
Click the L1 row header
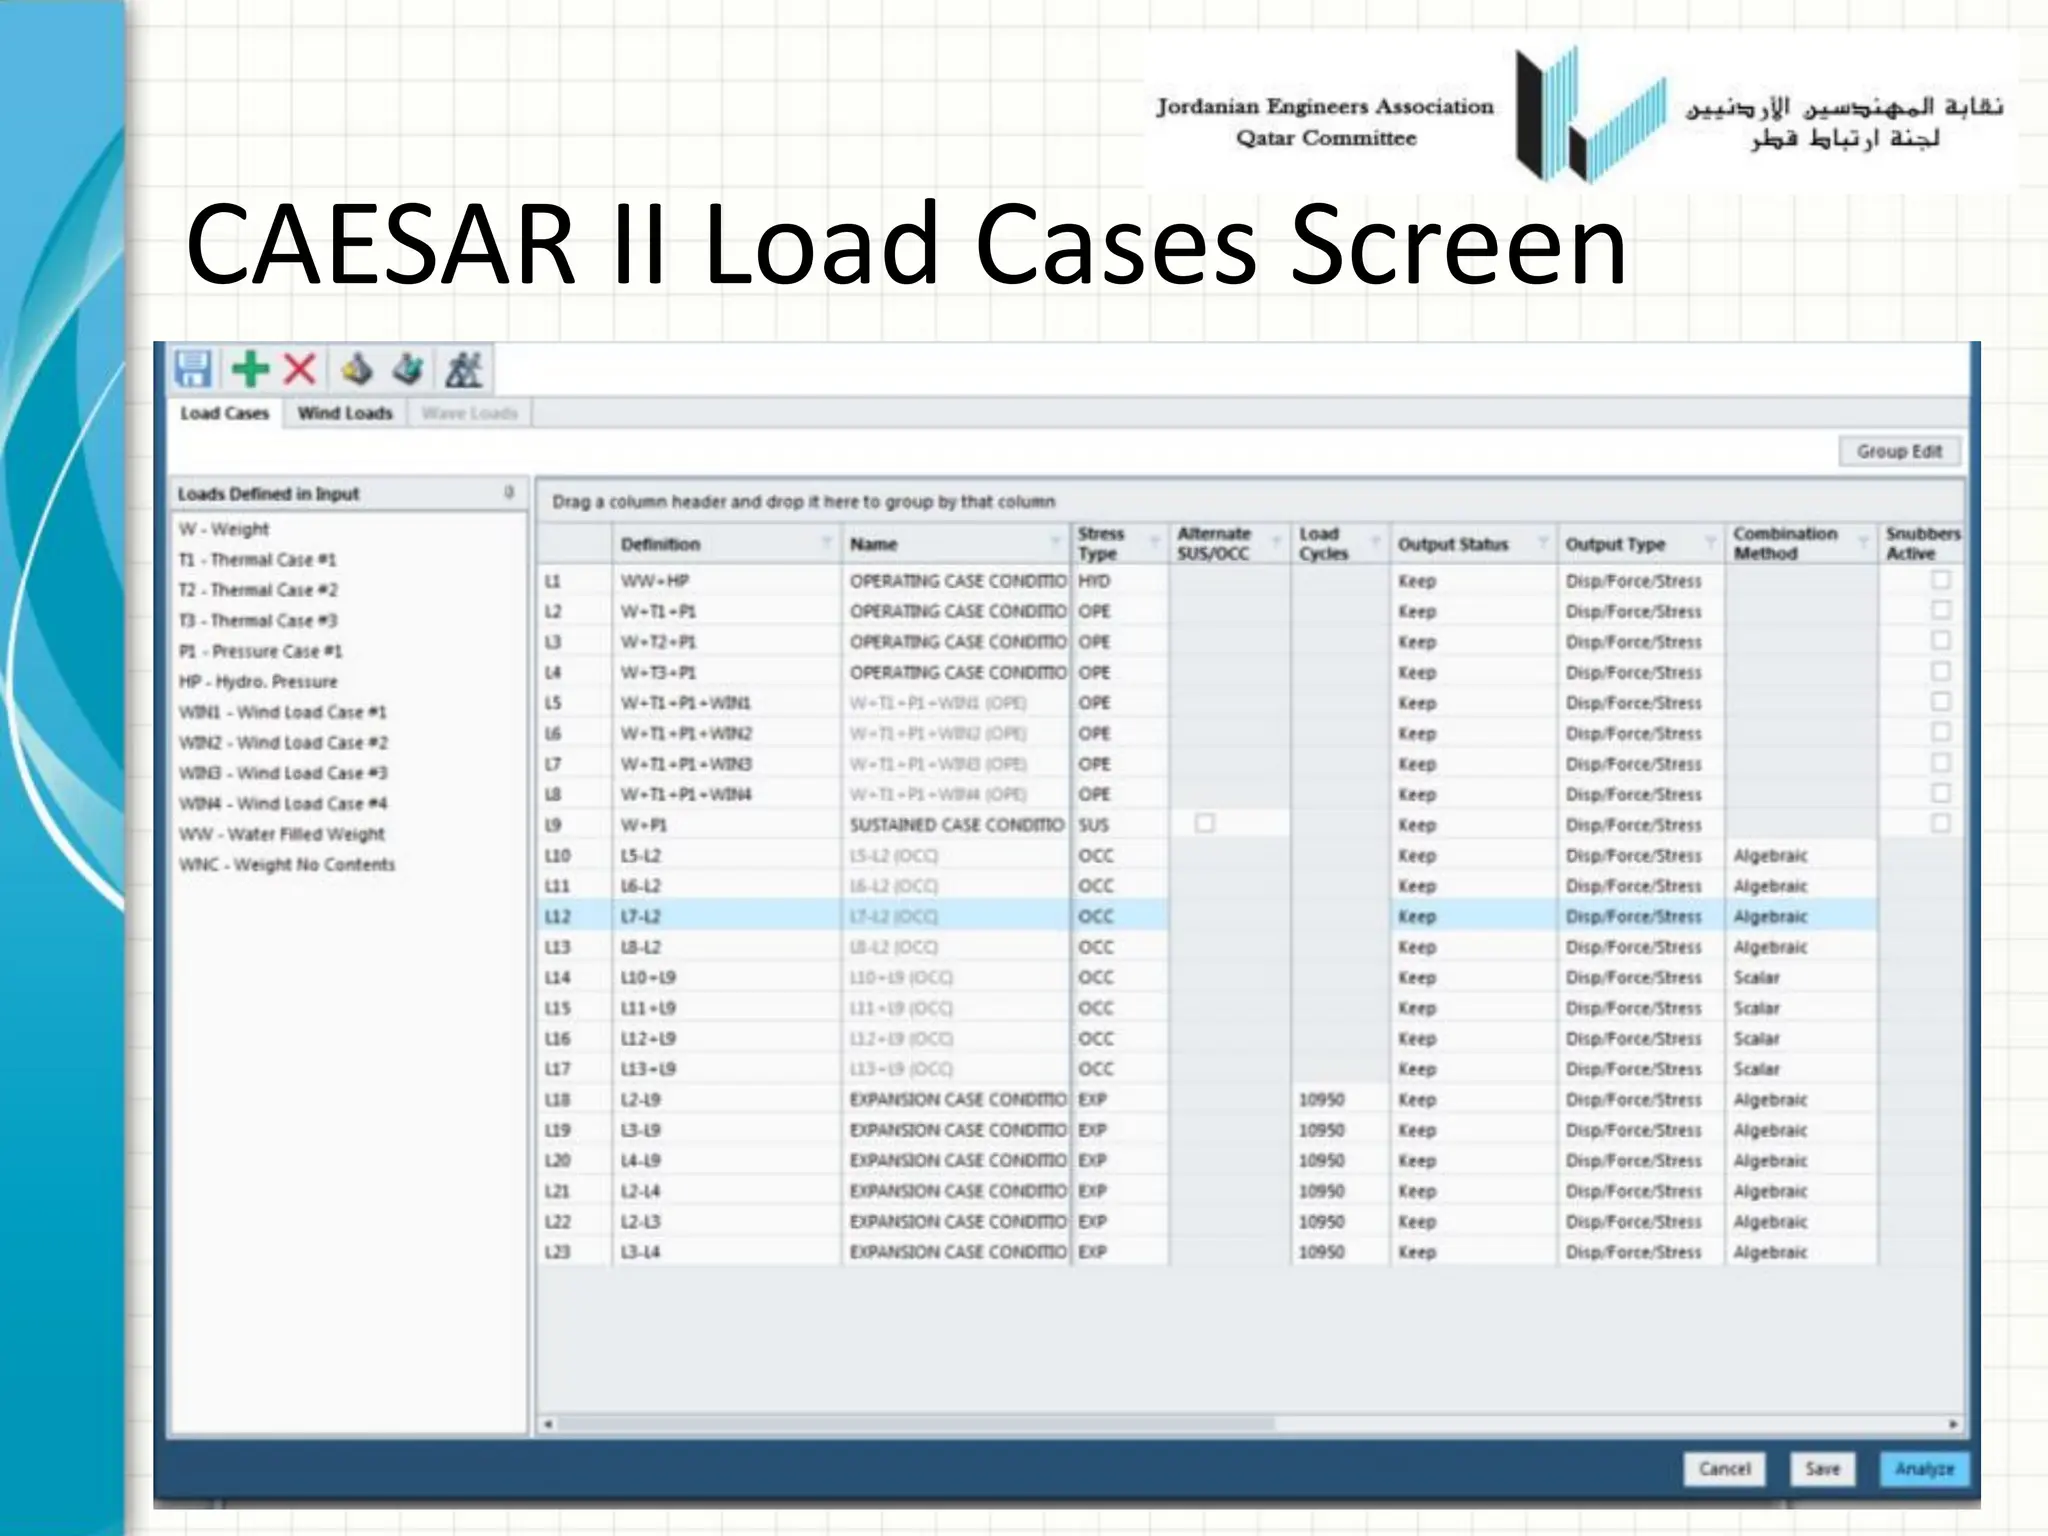click(x=574, y=581)
